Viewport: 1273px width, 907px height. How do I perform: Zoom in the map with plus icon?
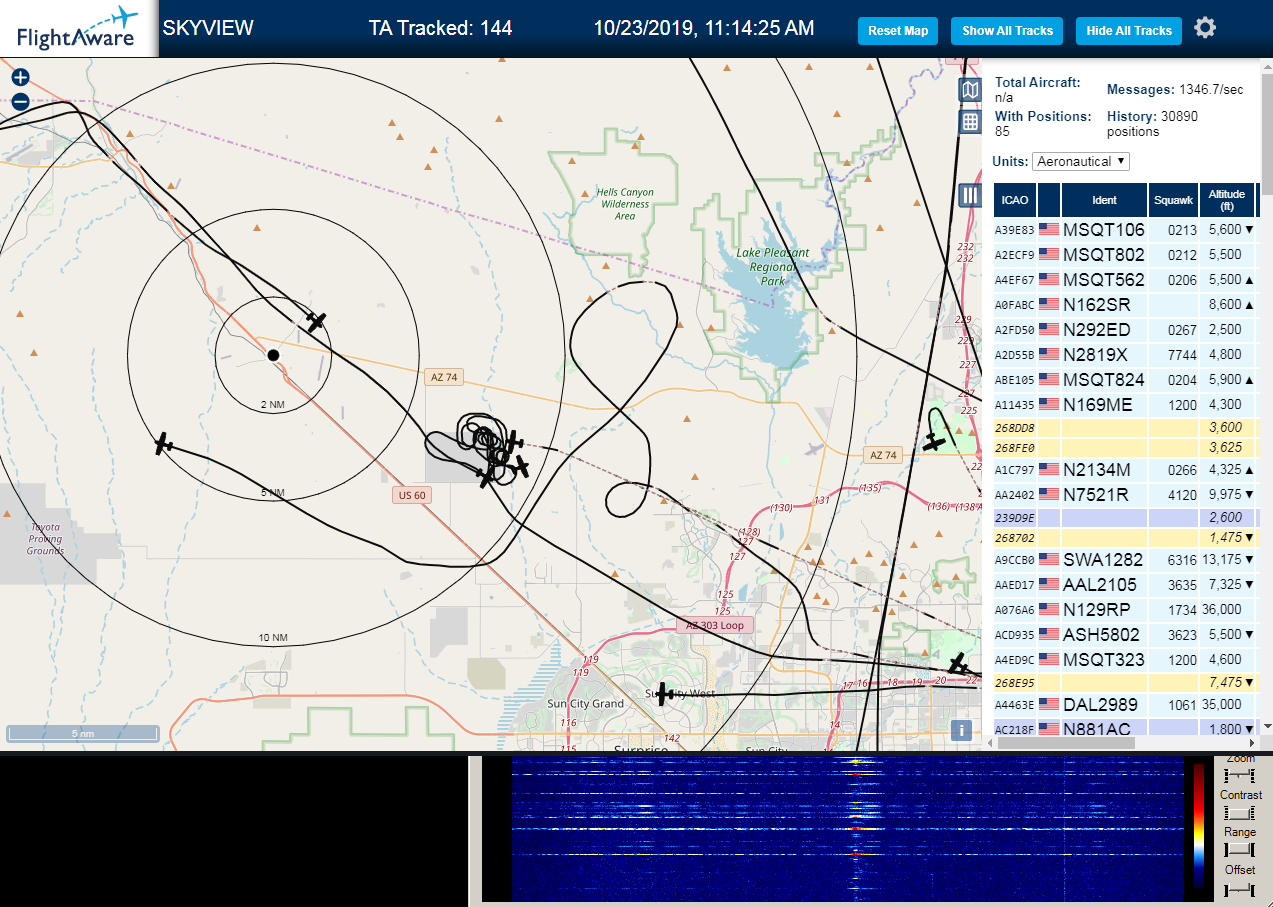click(x=21, y=77)
